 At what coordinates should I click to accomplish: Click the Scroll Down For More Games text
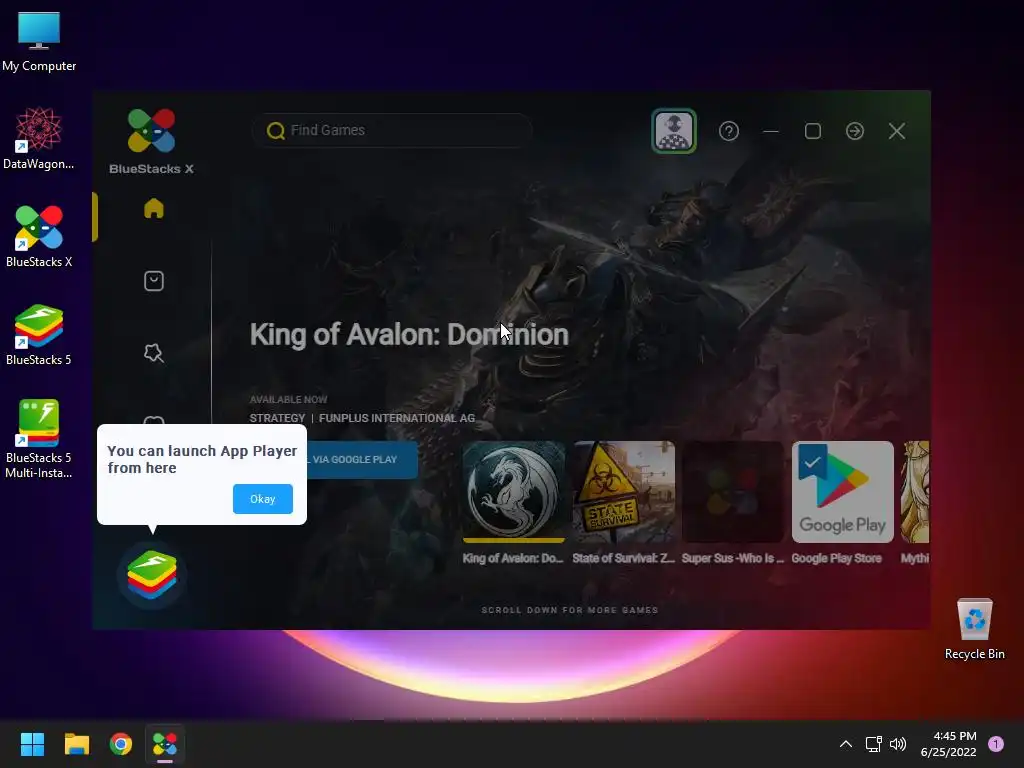coord(570,610)
